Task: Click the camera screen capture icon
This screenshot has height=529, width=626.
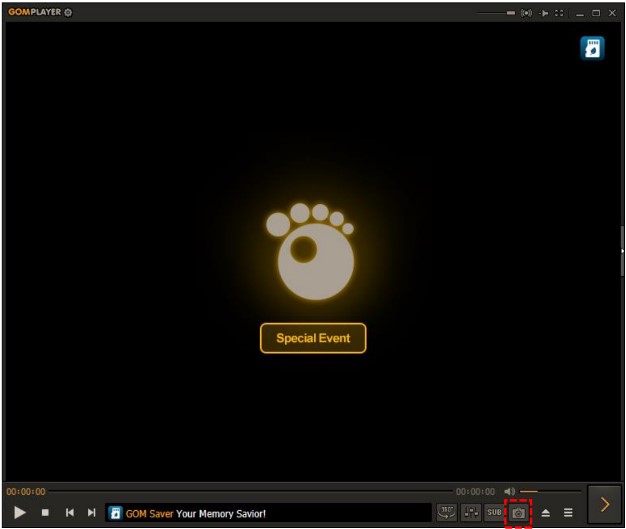Action: [518, 512]
